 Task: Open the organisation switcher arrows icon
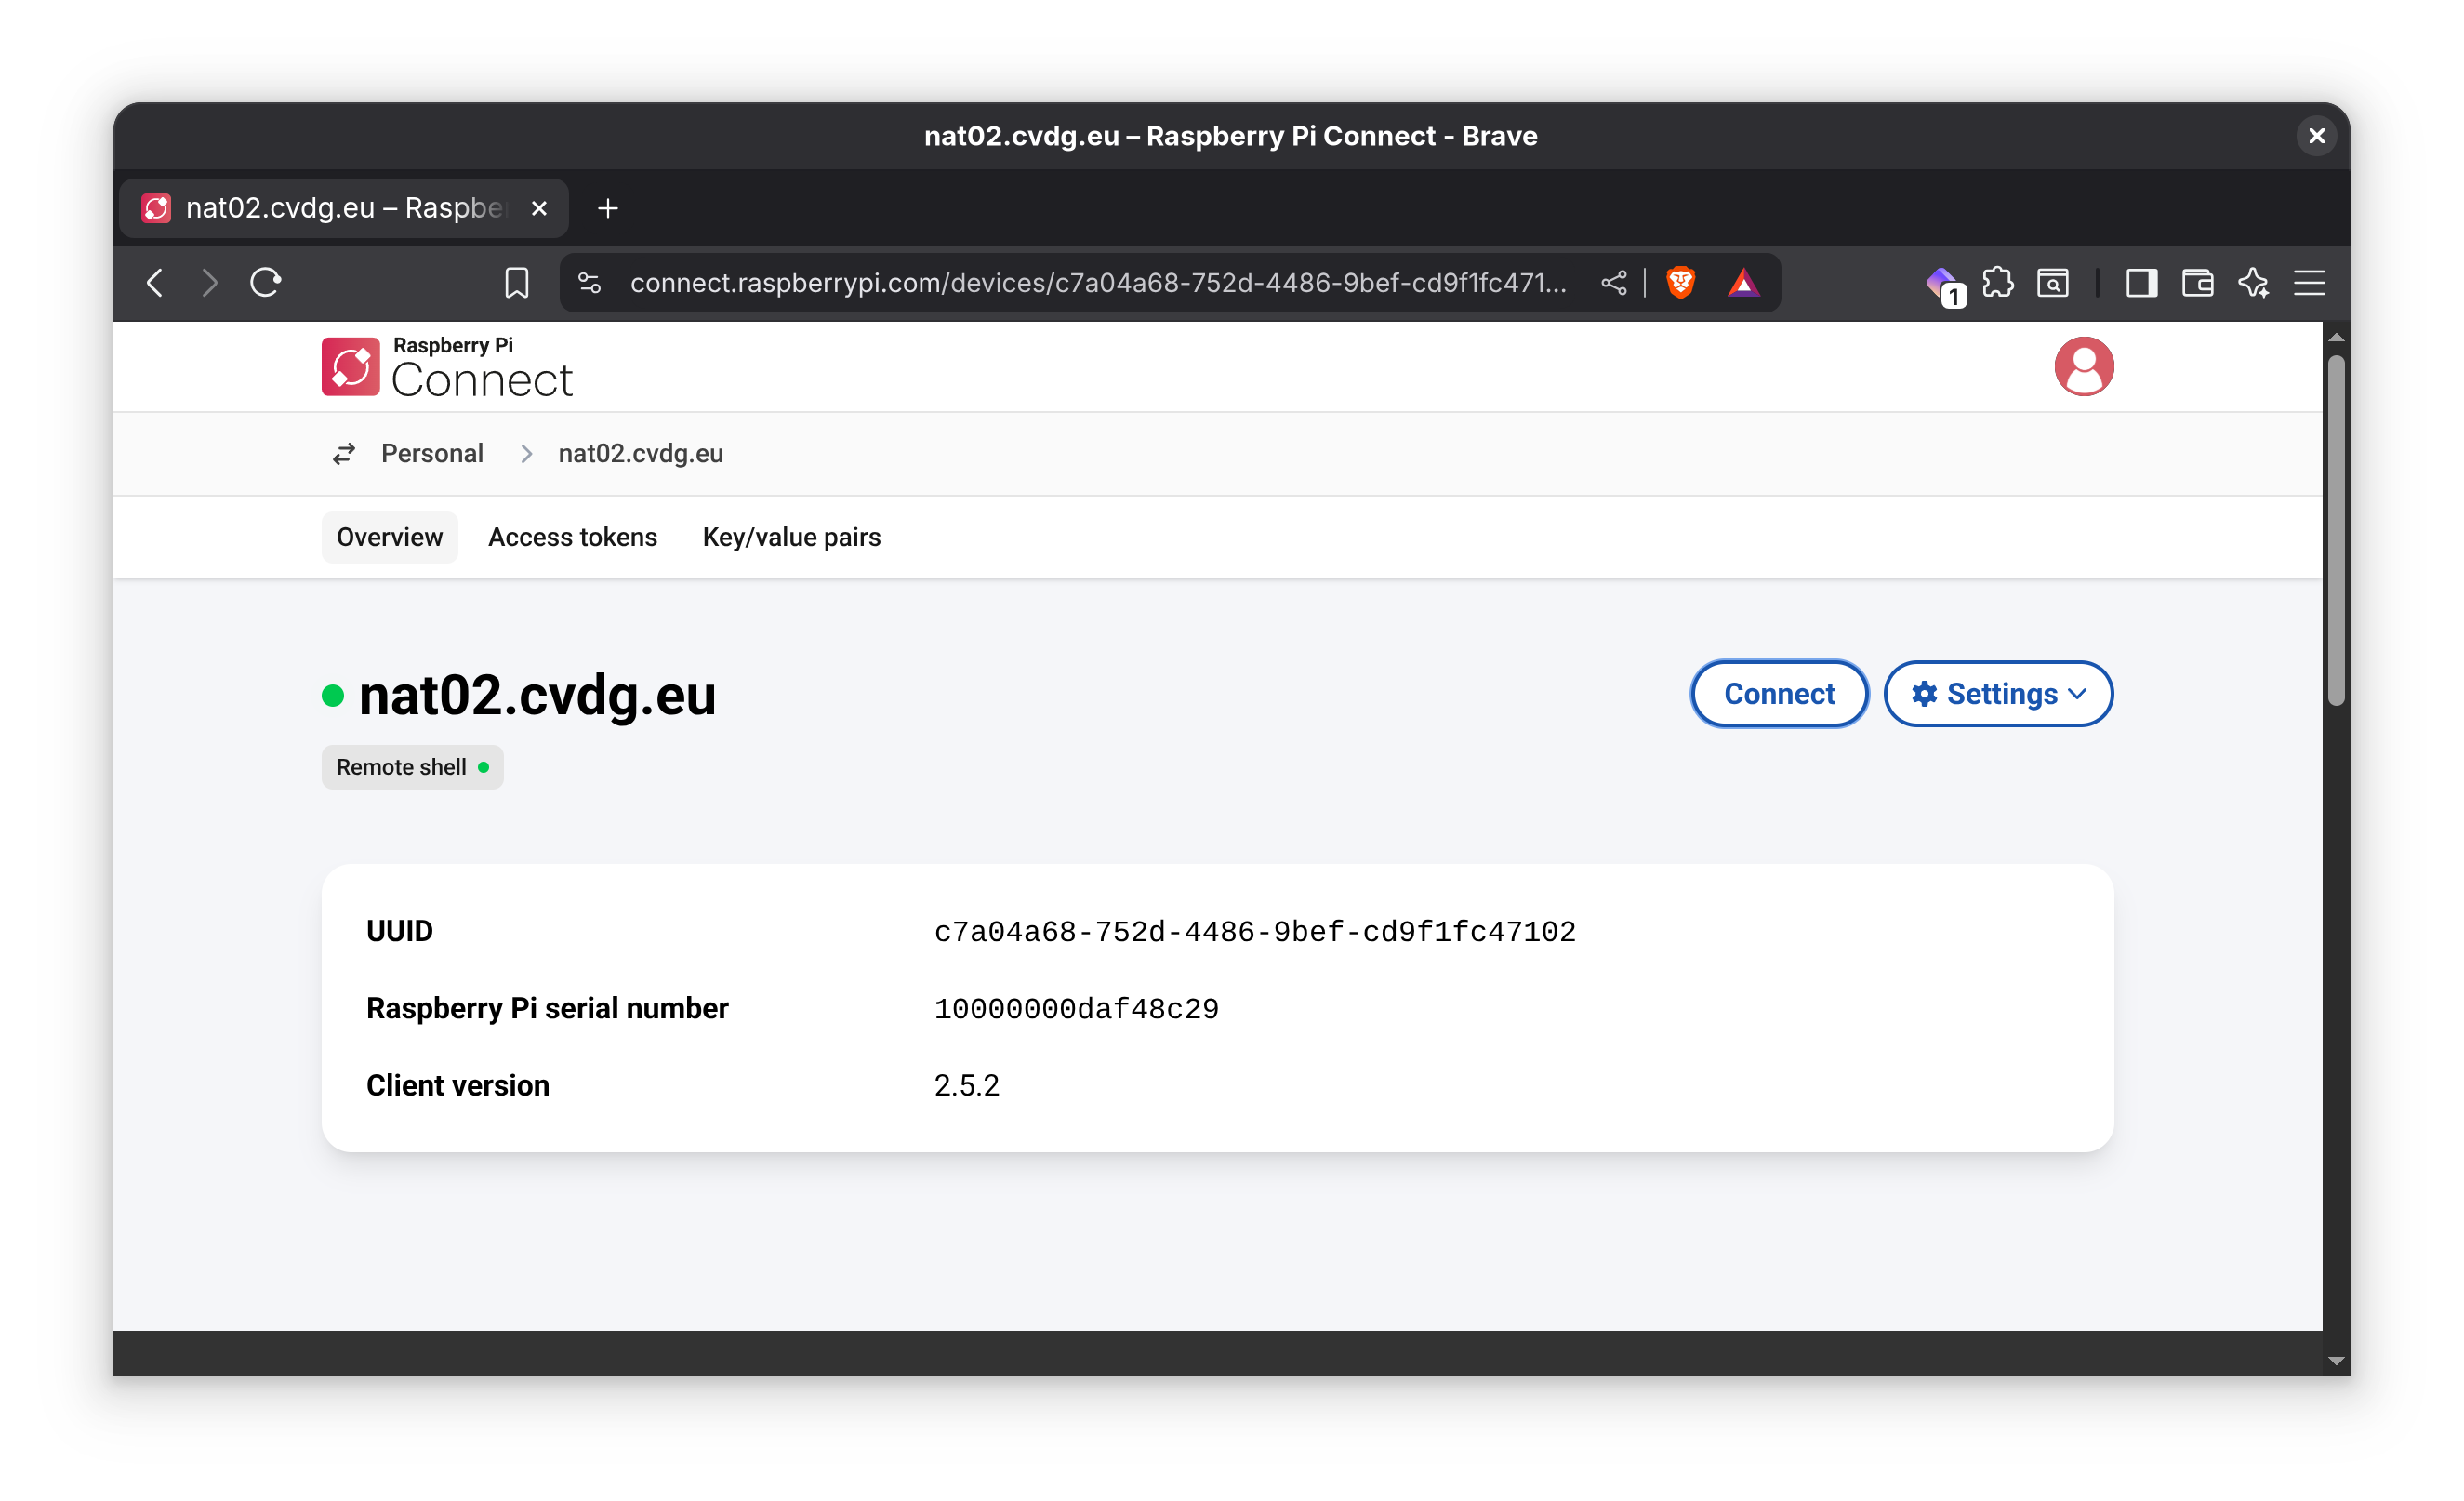[344, 454]
